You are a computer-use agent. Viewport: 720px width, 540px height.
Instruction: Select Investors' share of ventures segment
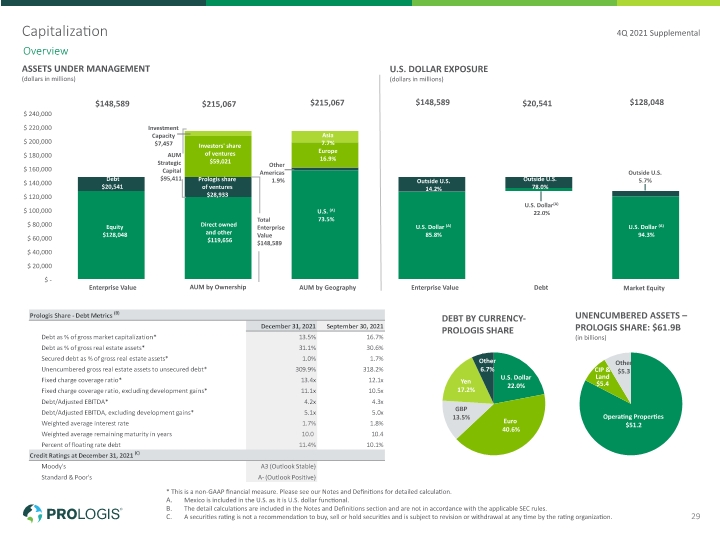pyautogui.click(x=218, y=156)
